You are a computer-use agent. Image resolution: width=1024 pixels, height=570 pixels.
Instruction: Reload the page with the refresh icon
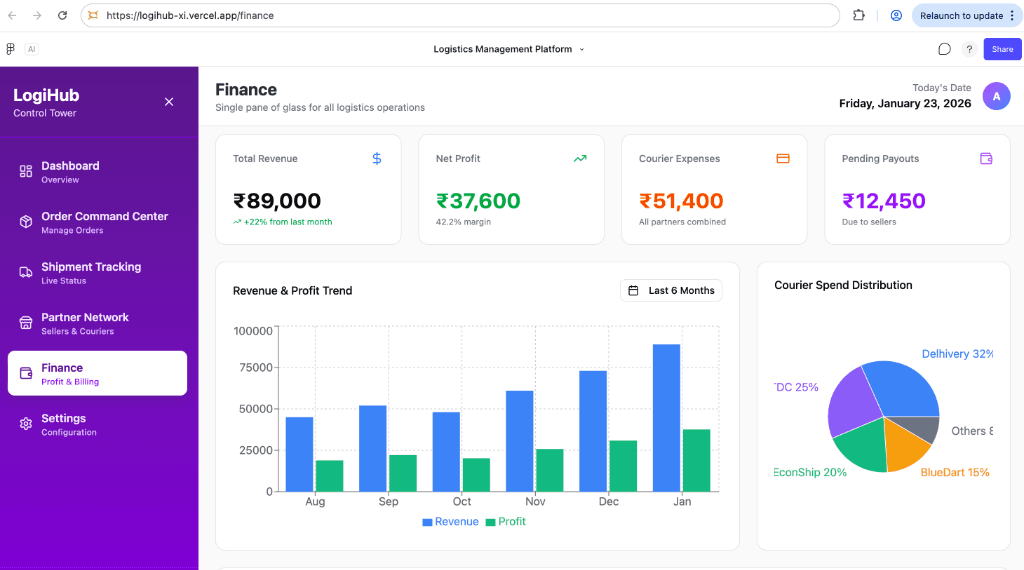62,16
